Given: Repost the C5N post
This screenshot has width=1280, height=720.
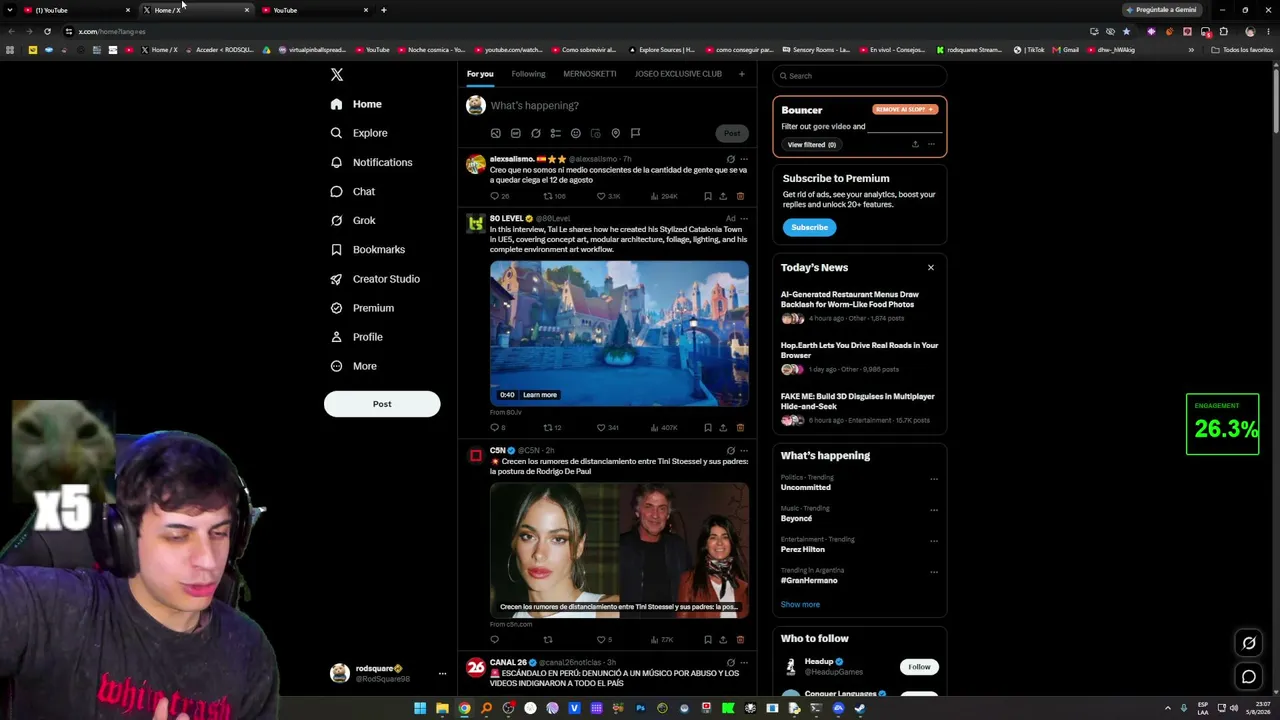Looking at the screenshot, I should [x=547, y=639].
